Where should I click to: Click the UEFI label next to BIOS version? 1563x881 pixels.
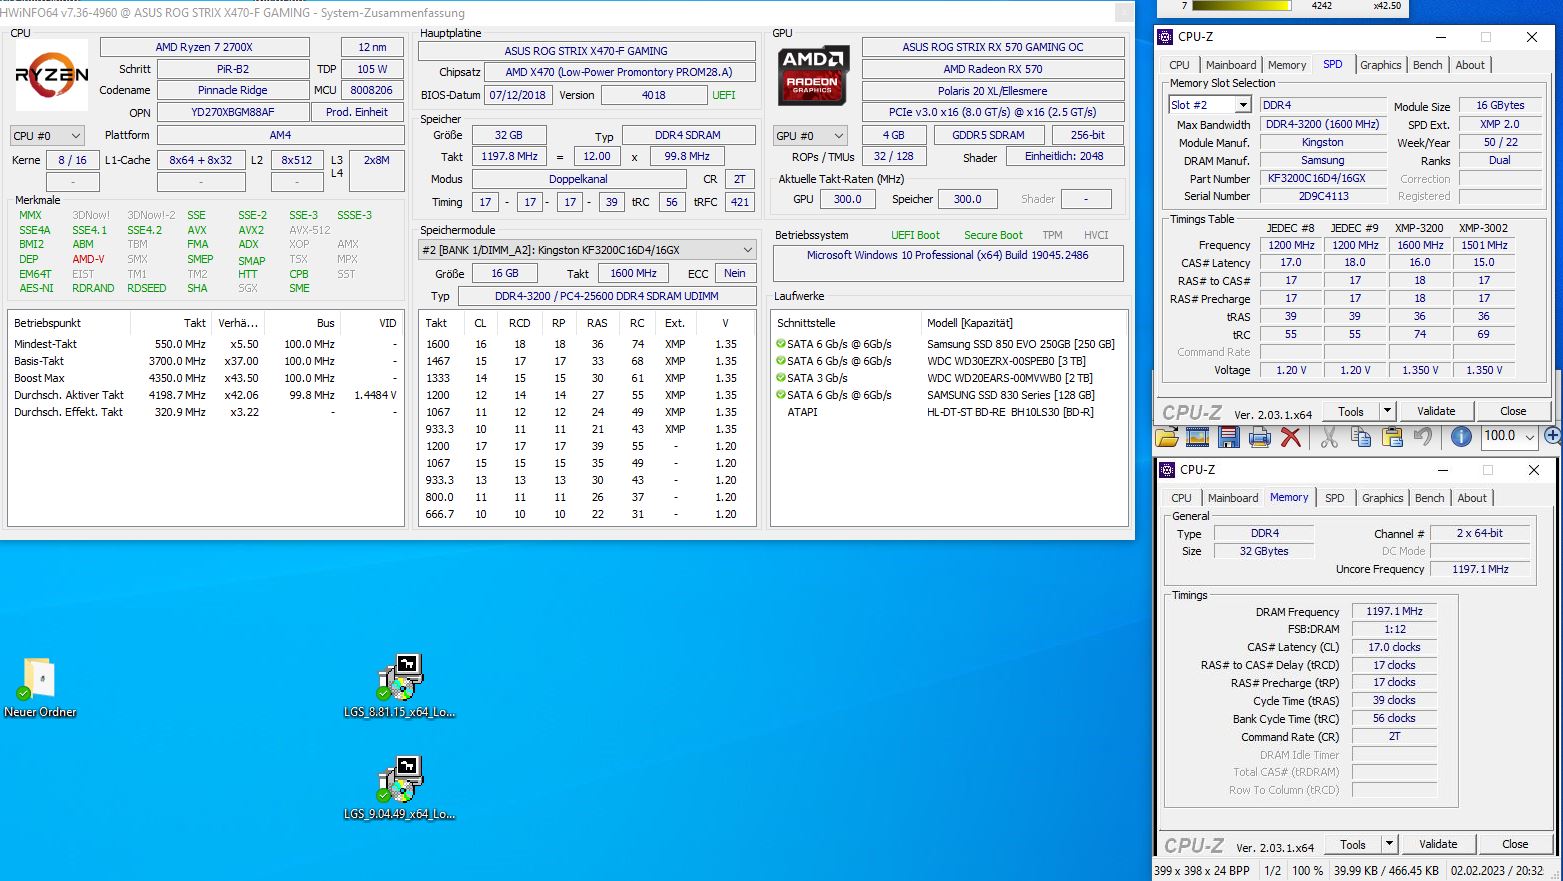click(723, 95)
